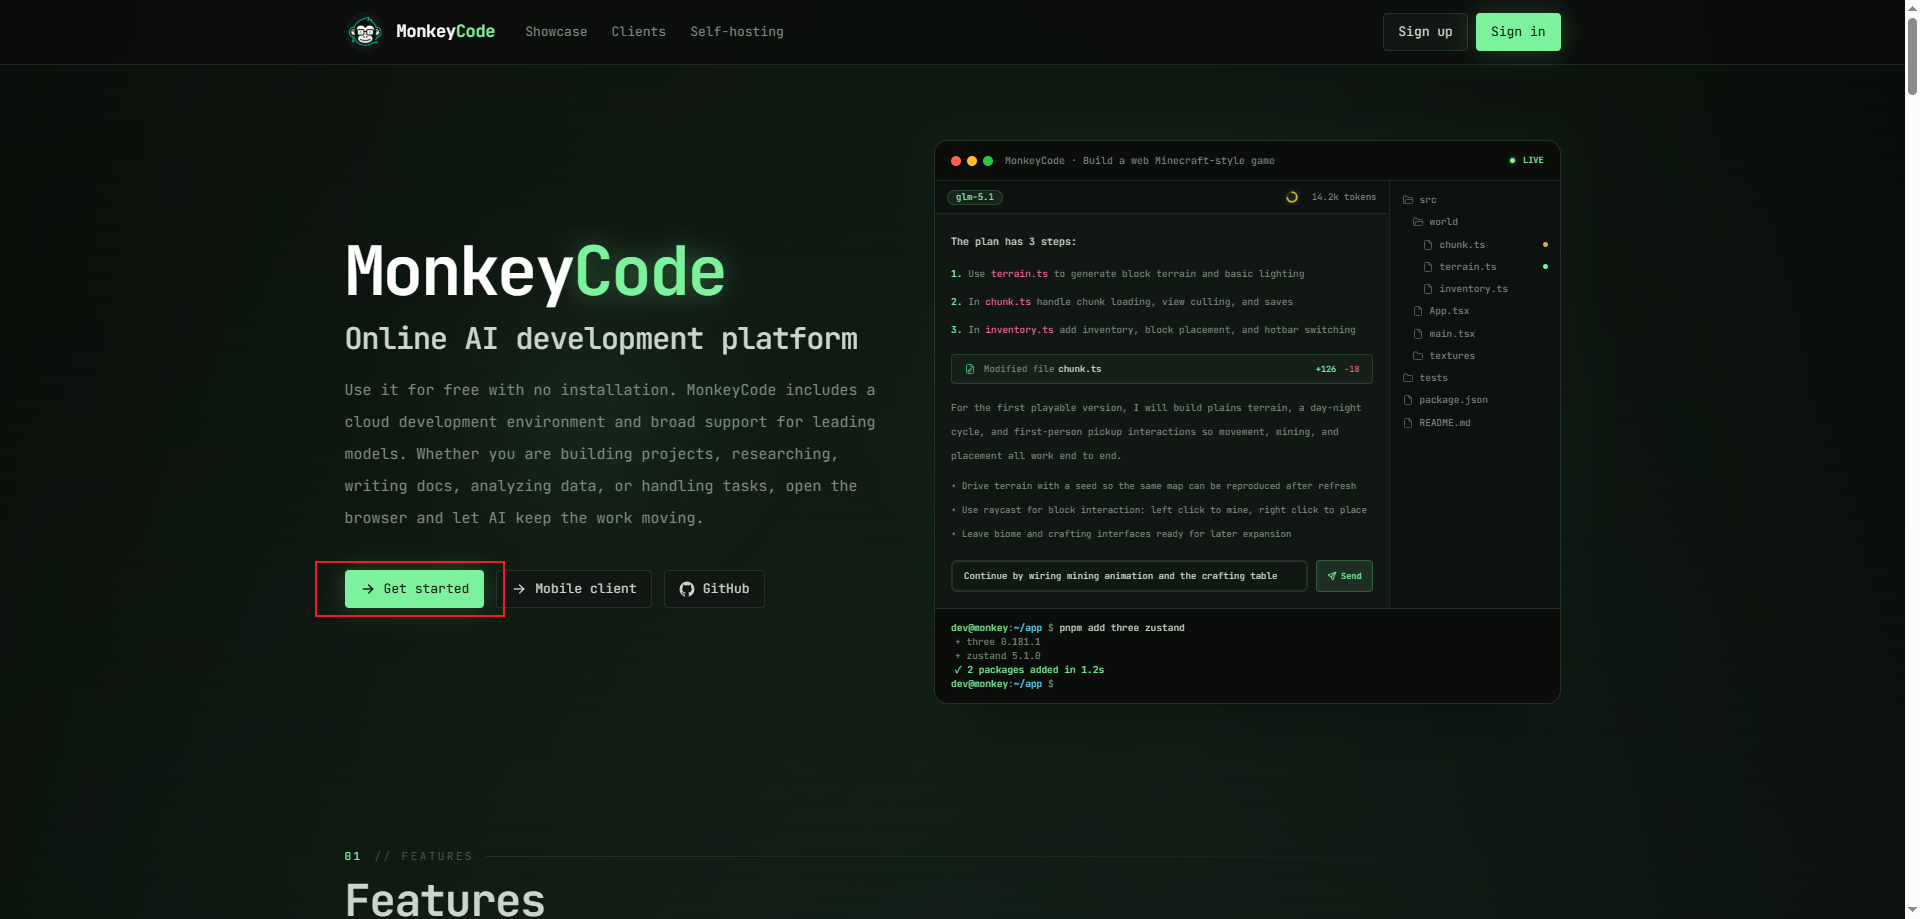Click the arrow icon in Mobile client
Viewport: 1920px width, 919px height.
click(x=519, y=589)
